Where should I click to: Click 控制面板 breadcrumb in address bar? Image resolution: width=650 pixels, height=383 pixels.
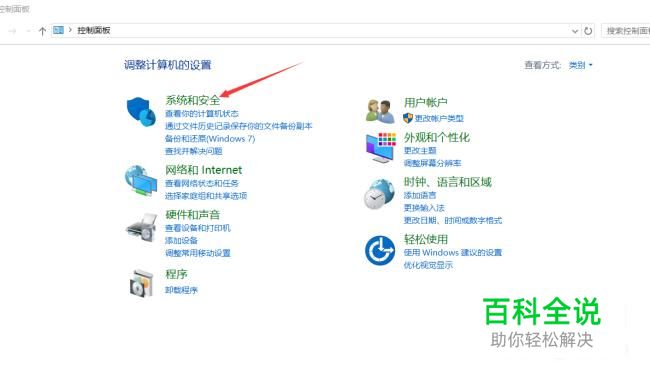coord(94,30)
